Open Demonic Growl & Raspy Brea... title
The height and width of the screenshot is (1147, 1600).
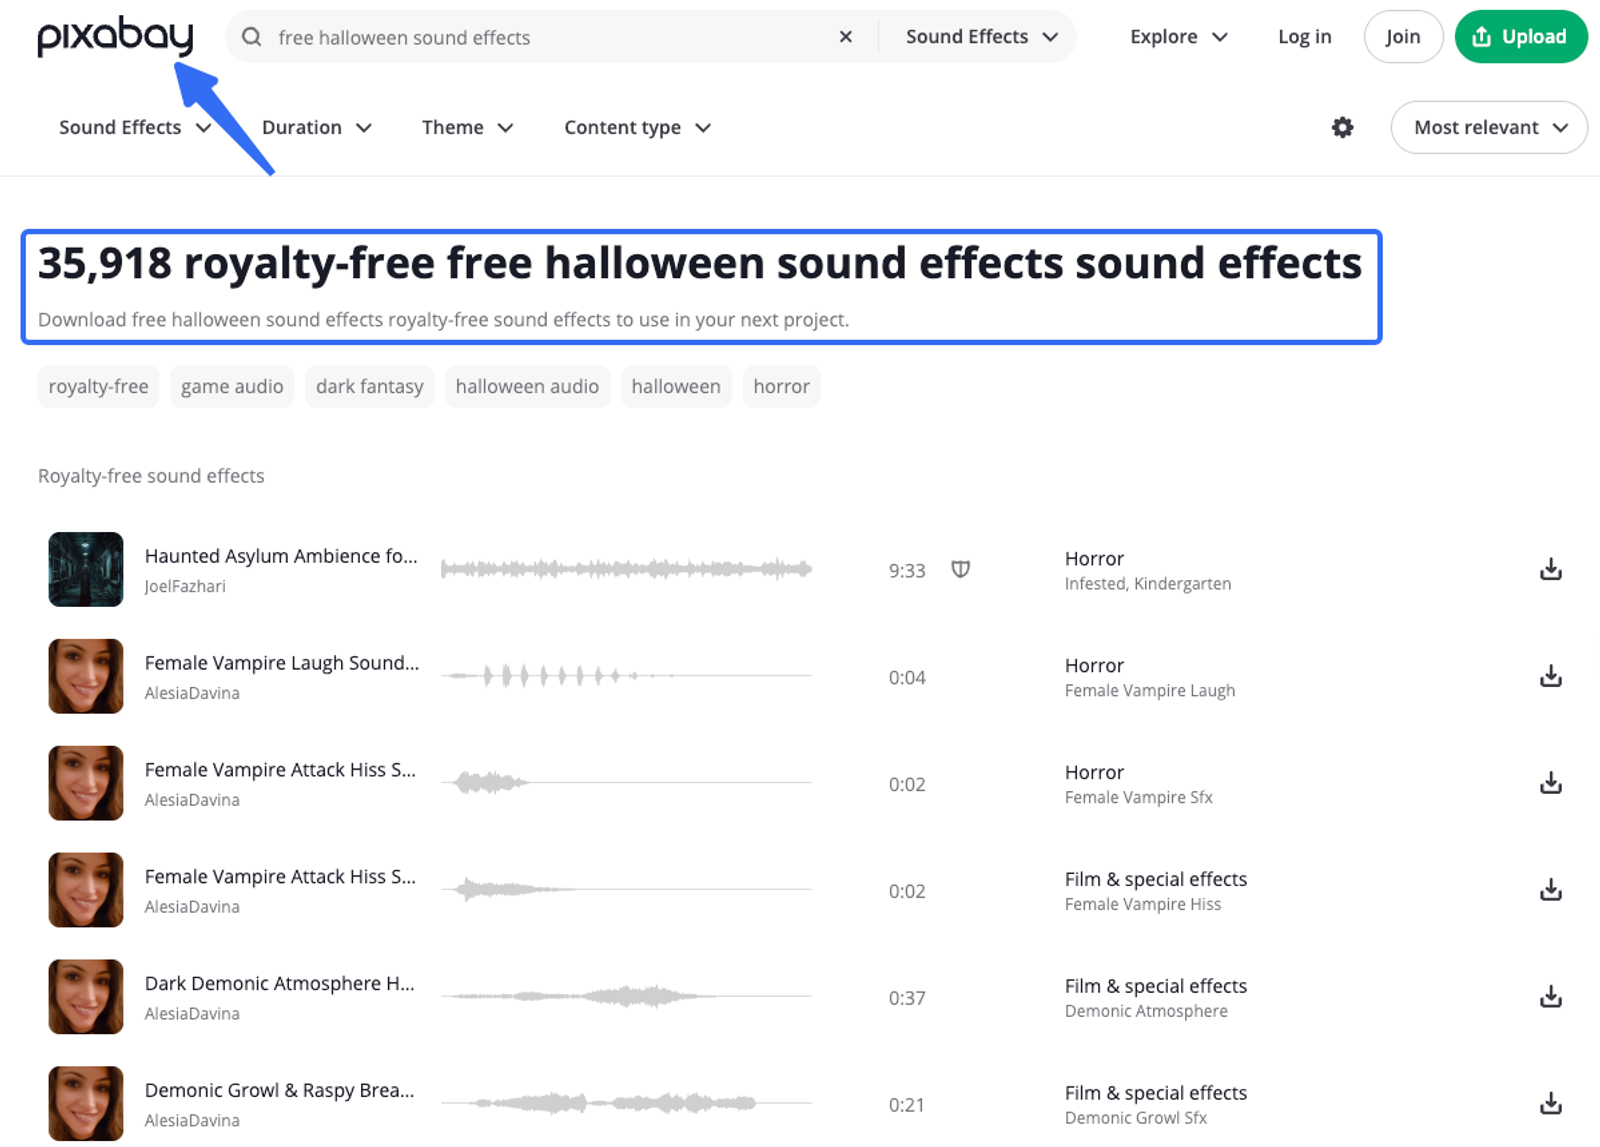point(279,1091)
